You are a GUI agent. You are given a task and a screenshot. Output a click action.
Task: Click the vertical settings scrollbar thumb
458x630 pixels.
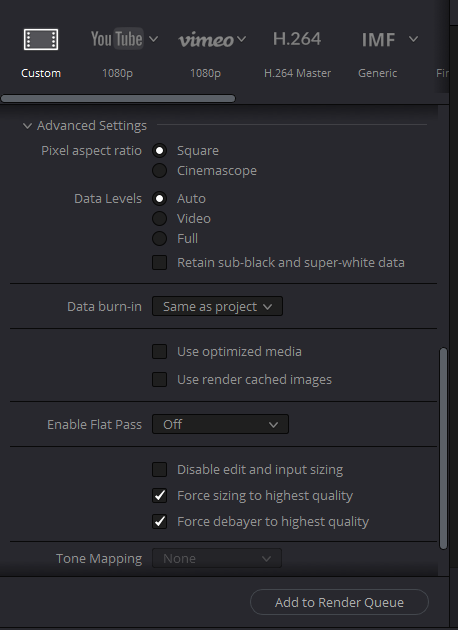click(444, 448)
